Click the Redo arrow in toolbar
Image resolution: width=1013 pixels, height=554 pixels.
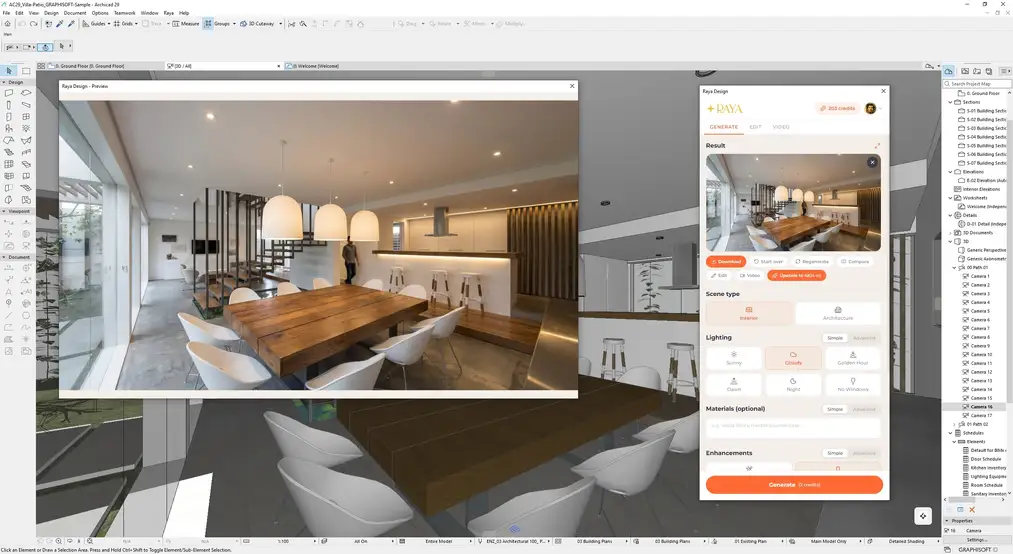33,23
